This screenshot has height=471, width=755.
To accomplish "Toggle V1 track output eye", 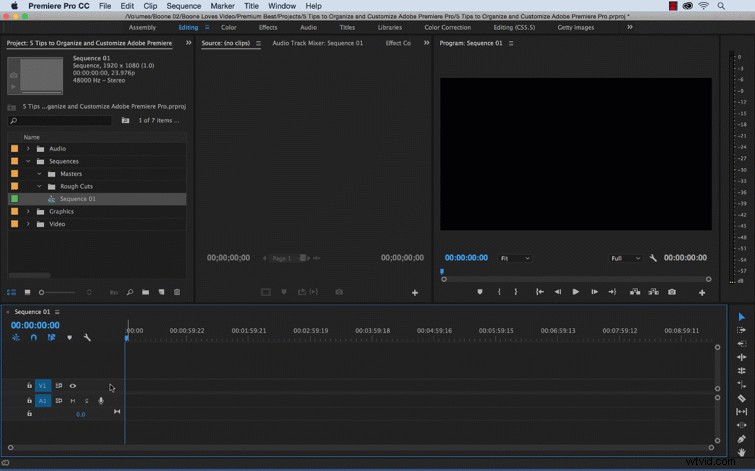I will coord(73,386).
